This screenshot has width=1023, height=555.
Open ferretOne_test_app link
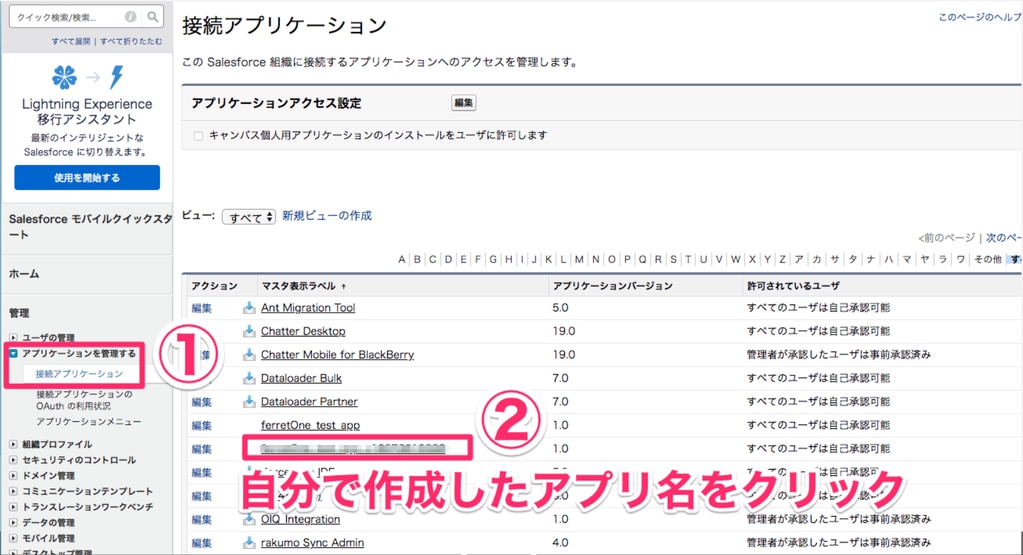pyautogui.click(x=311, y=425)
